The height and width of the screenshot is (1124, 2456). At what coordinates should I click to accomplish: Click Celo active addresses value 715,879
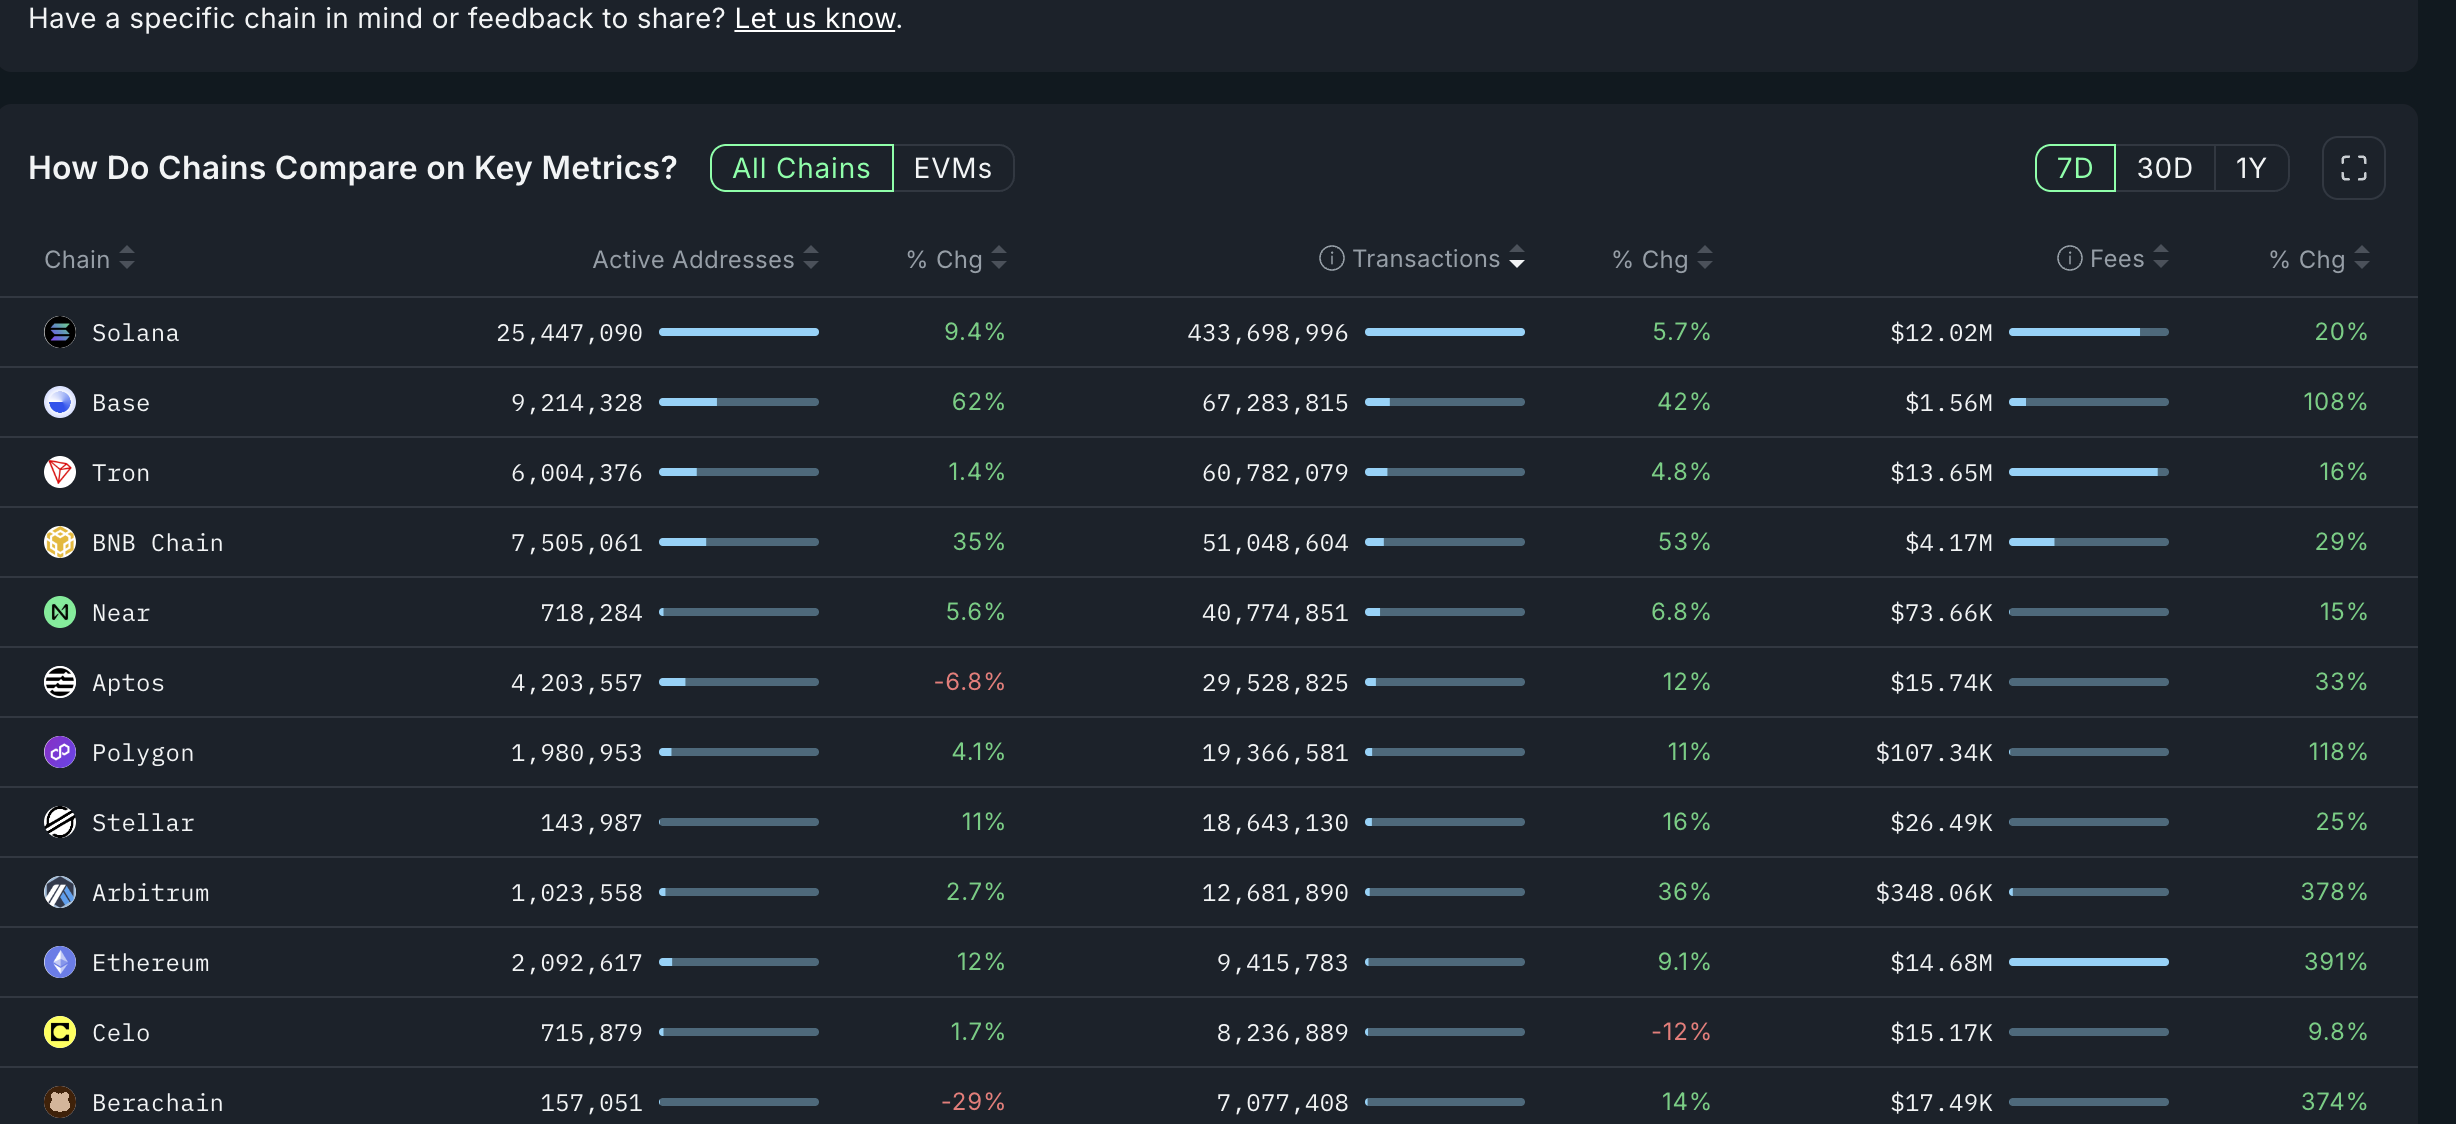(x=591, y=1033)
